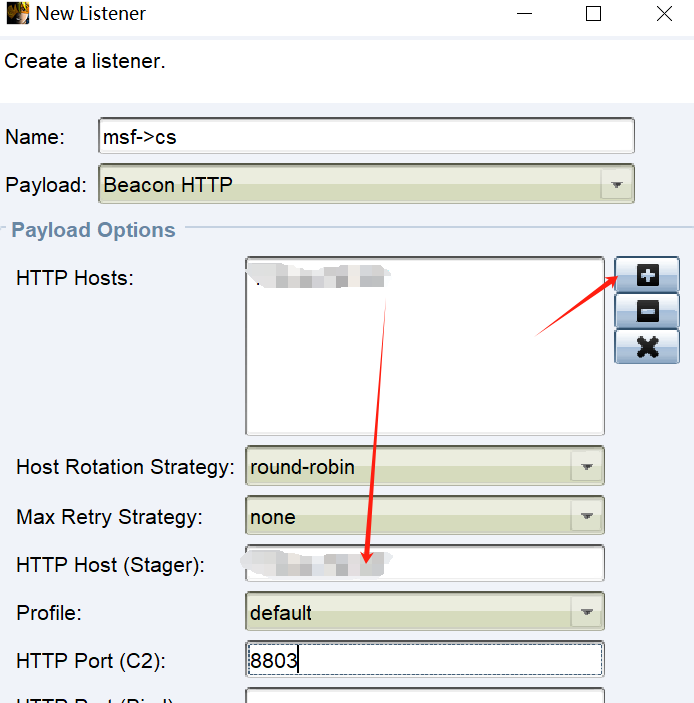
Task: Click the arrow on round-robin combo box
Action: (x=587, y=467)
